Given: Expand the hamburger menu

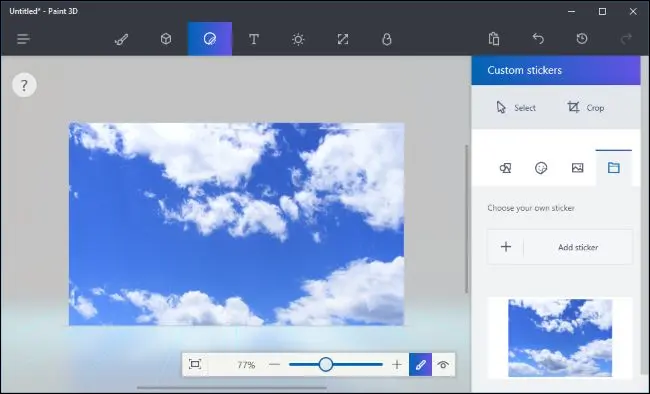Looking at the screenshot, I should click(23, 39).
